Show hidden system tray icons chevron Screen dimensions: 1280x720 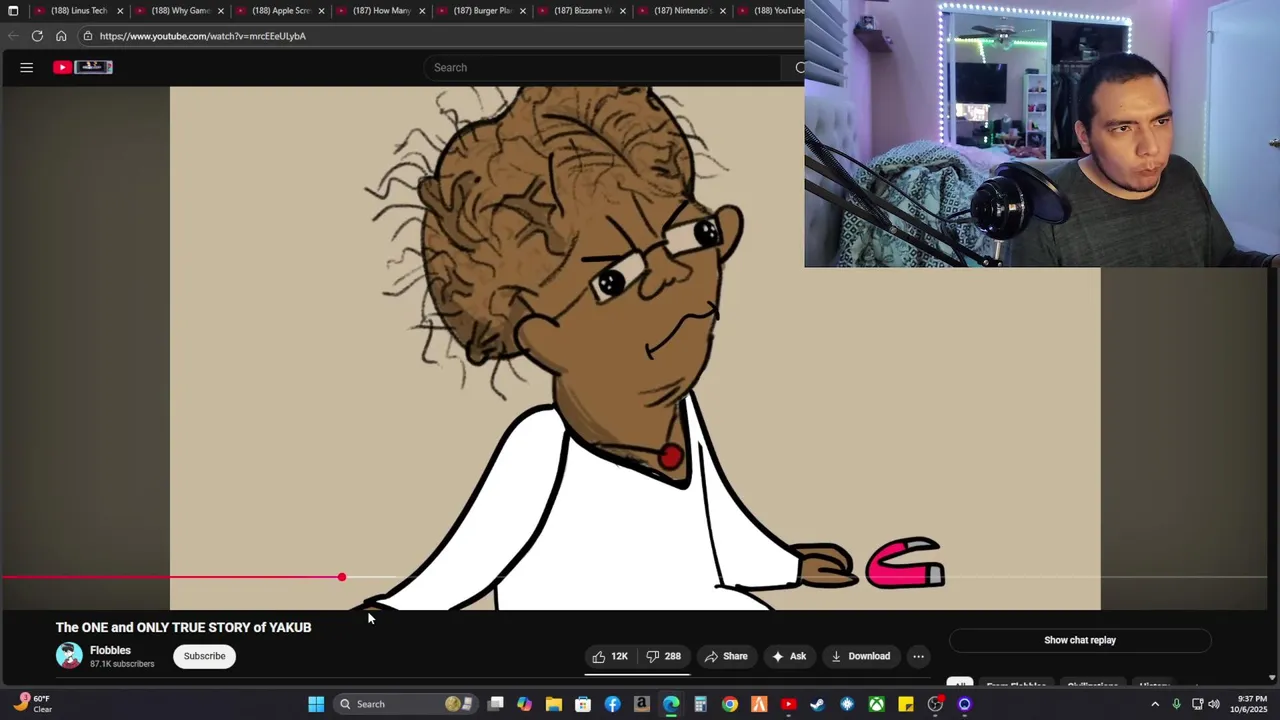1155,704
